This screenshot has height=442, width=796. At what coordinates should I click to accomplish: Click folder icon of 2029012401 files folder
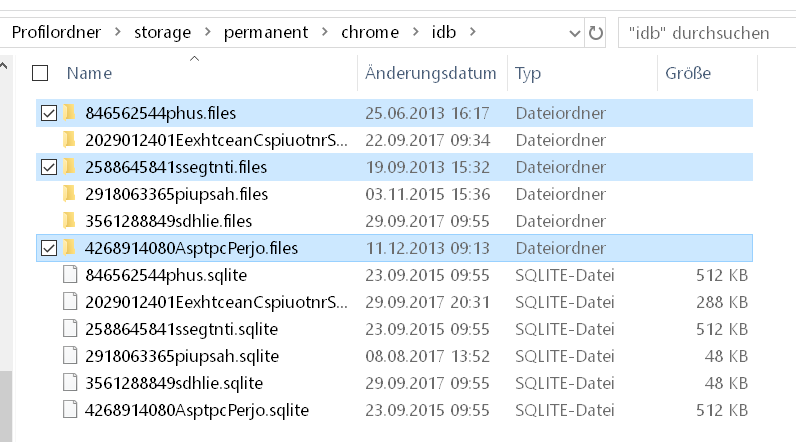point(70,139)
